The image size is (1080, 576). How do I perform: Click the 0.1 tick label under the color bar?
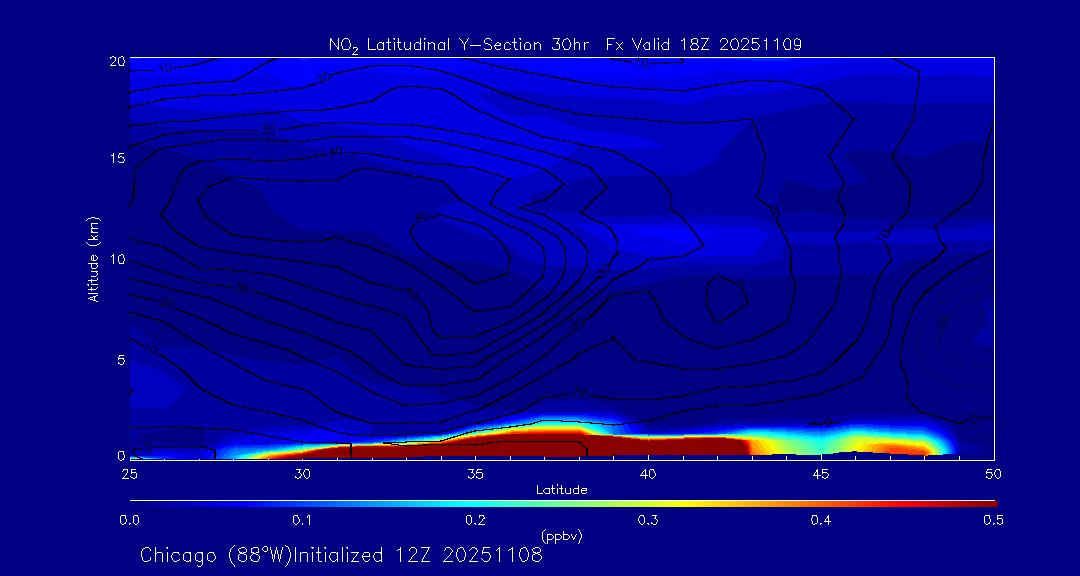click(302, 520)
